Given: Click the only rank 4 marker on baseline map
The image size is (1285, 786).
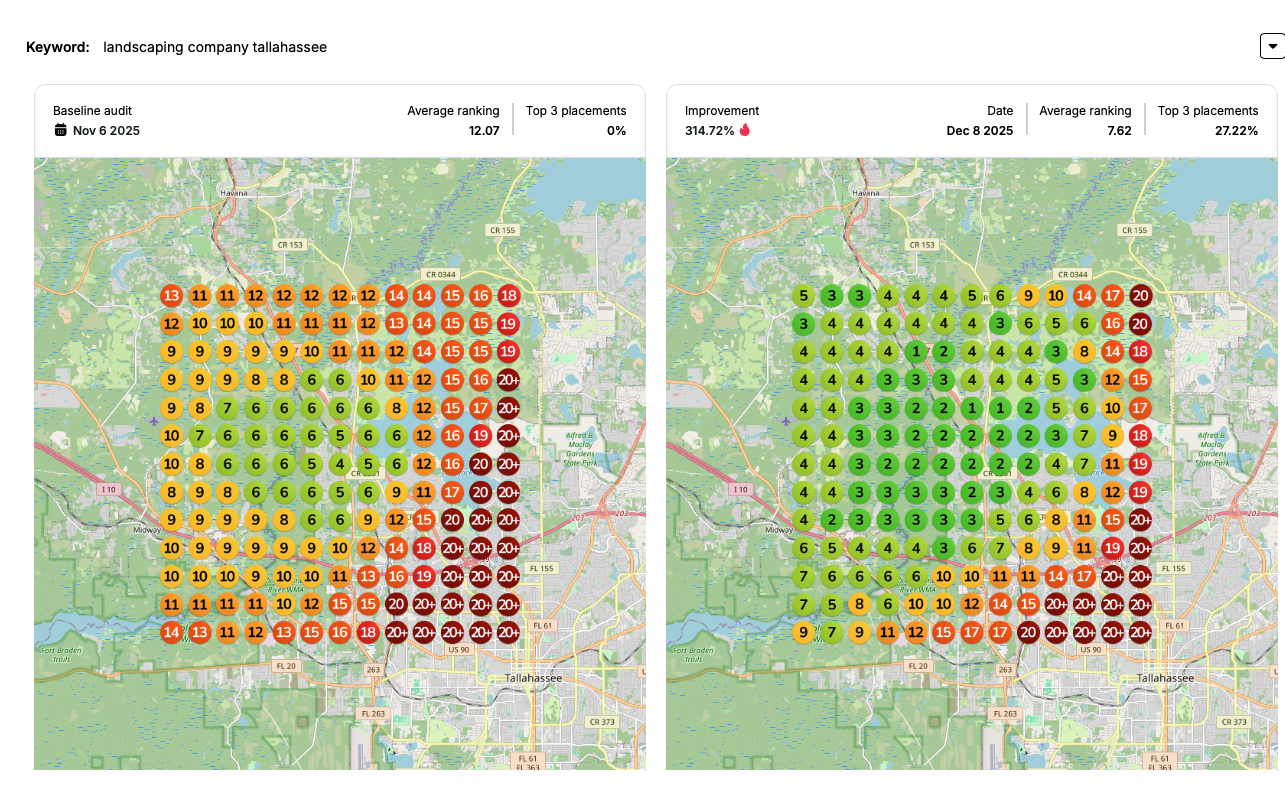Looking at the screenshot, I should (x=340, y=464).
